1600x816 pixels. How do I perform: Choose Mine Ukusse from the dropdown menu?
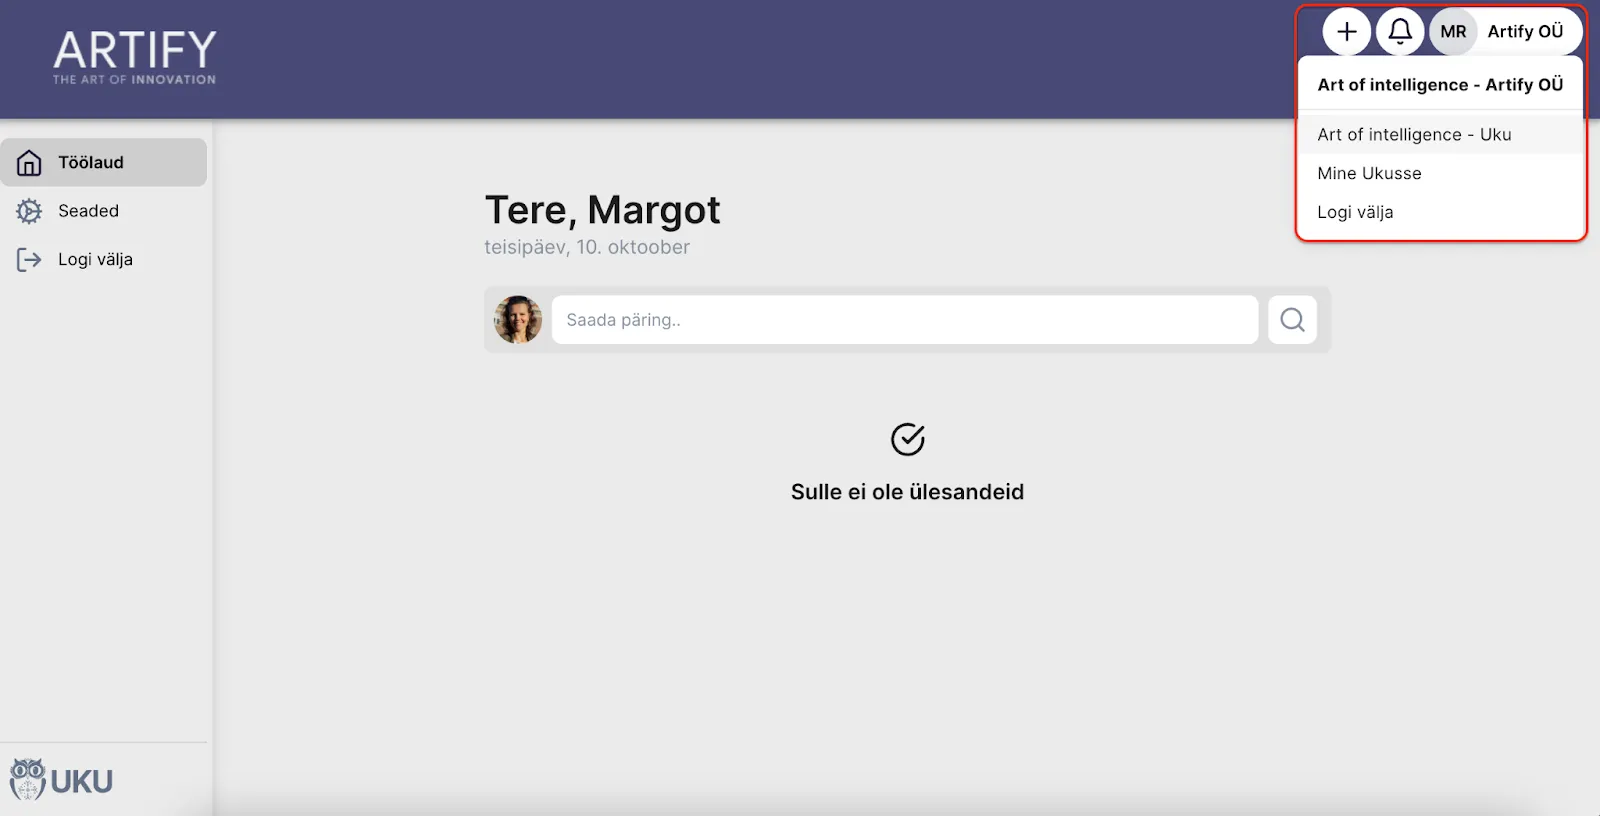coord(1369,174)
